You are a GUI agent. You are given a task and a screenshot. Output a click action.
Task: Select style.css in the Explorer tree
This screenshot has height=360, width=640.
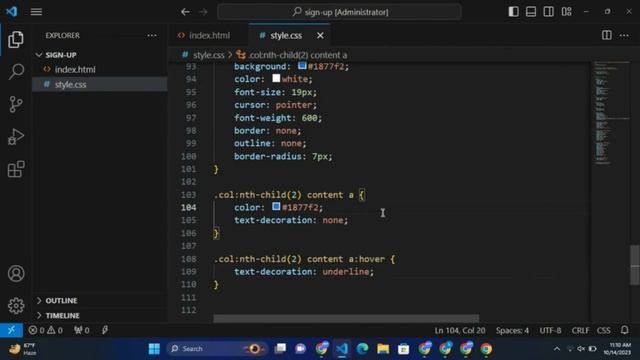point(100,84)
